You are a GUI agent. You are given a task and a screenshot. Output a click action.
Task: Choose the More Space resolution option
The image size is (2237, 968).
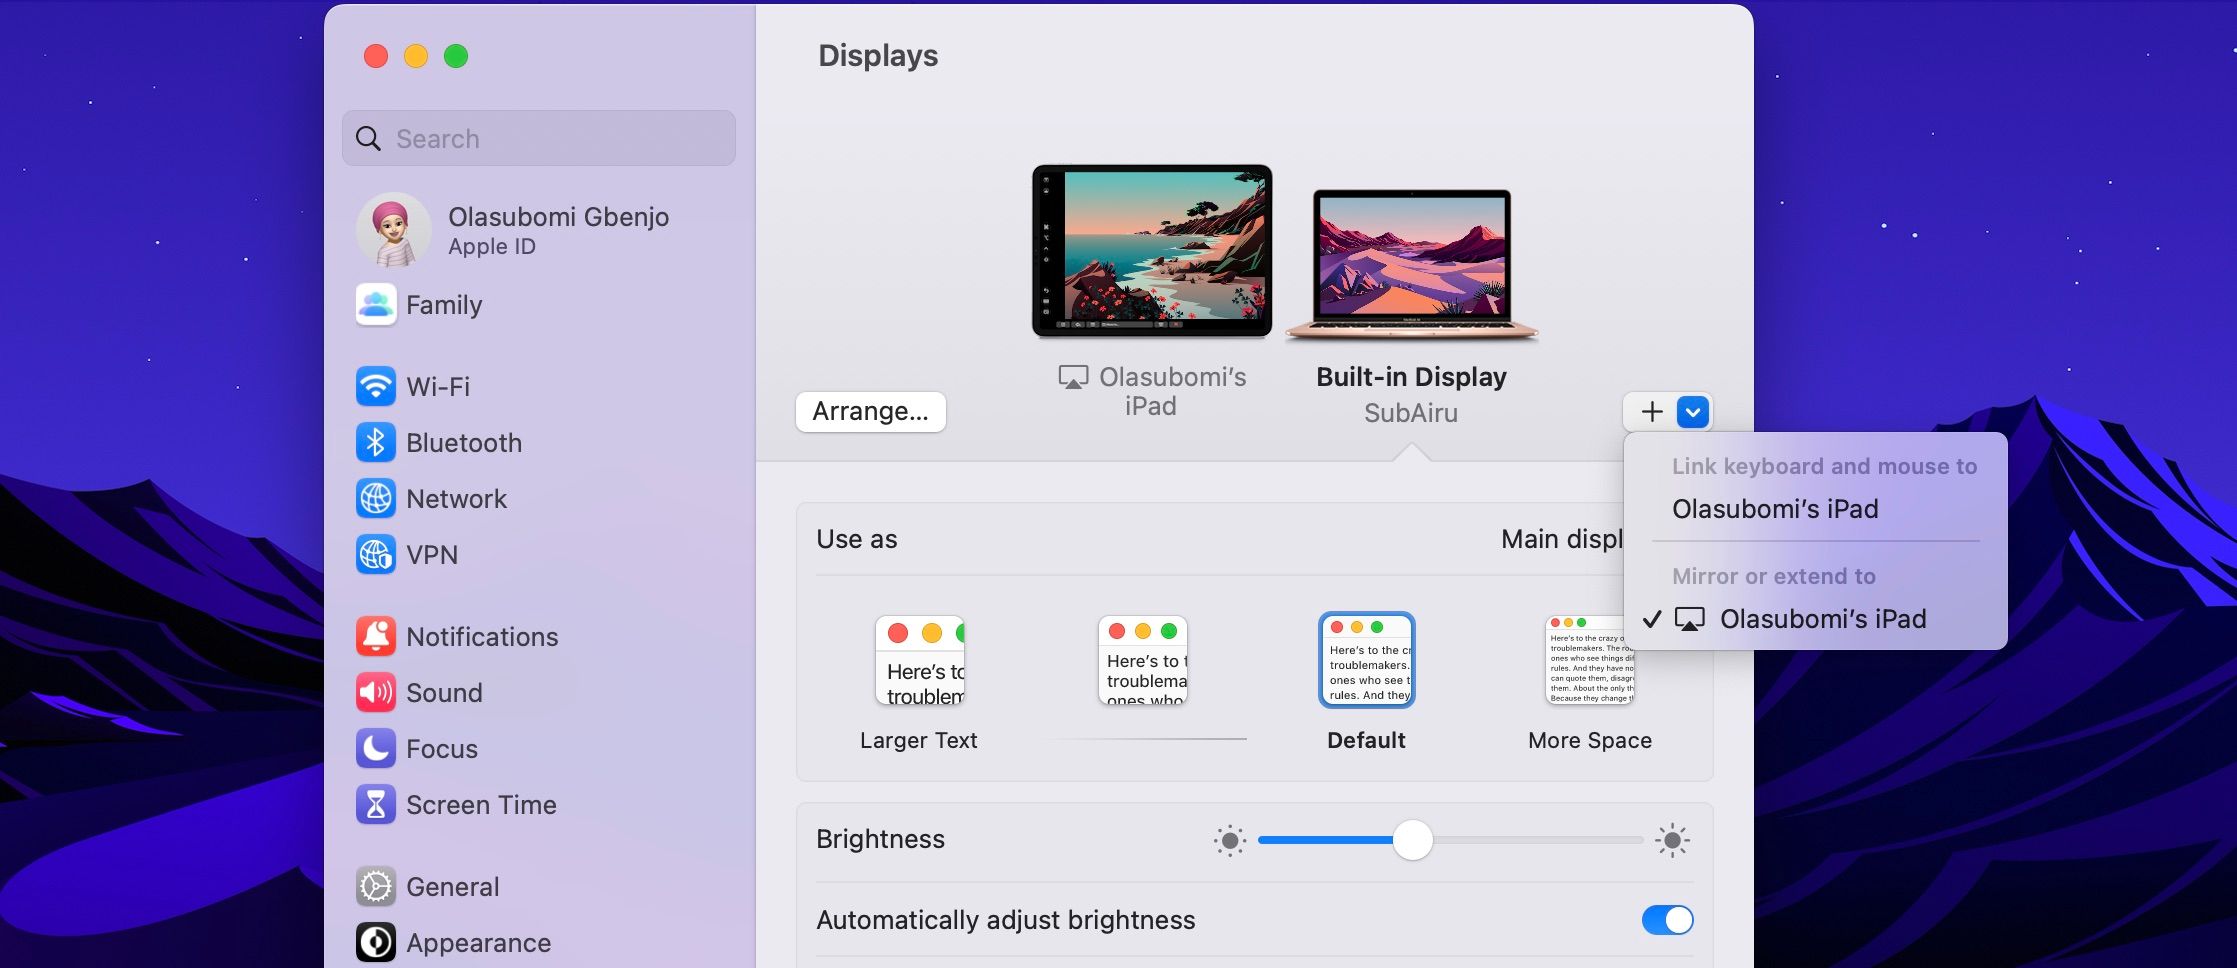click(x=1589, y=661)
